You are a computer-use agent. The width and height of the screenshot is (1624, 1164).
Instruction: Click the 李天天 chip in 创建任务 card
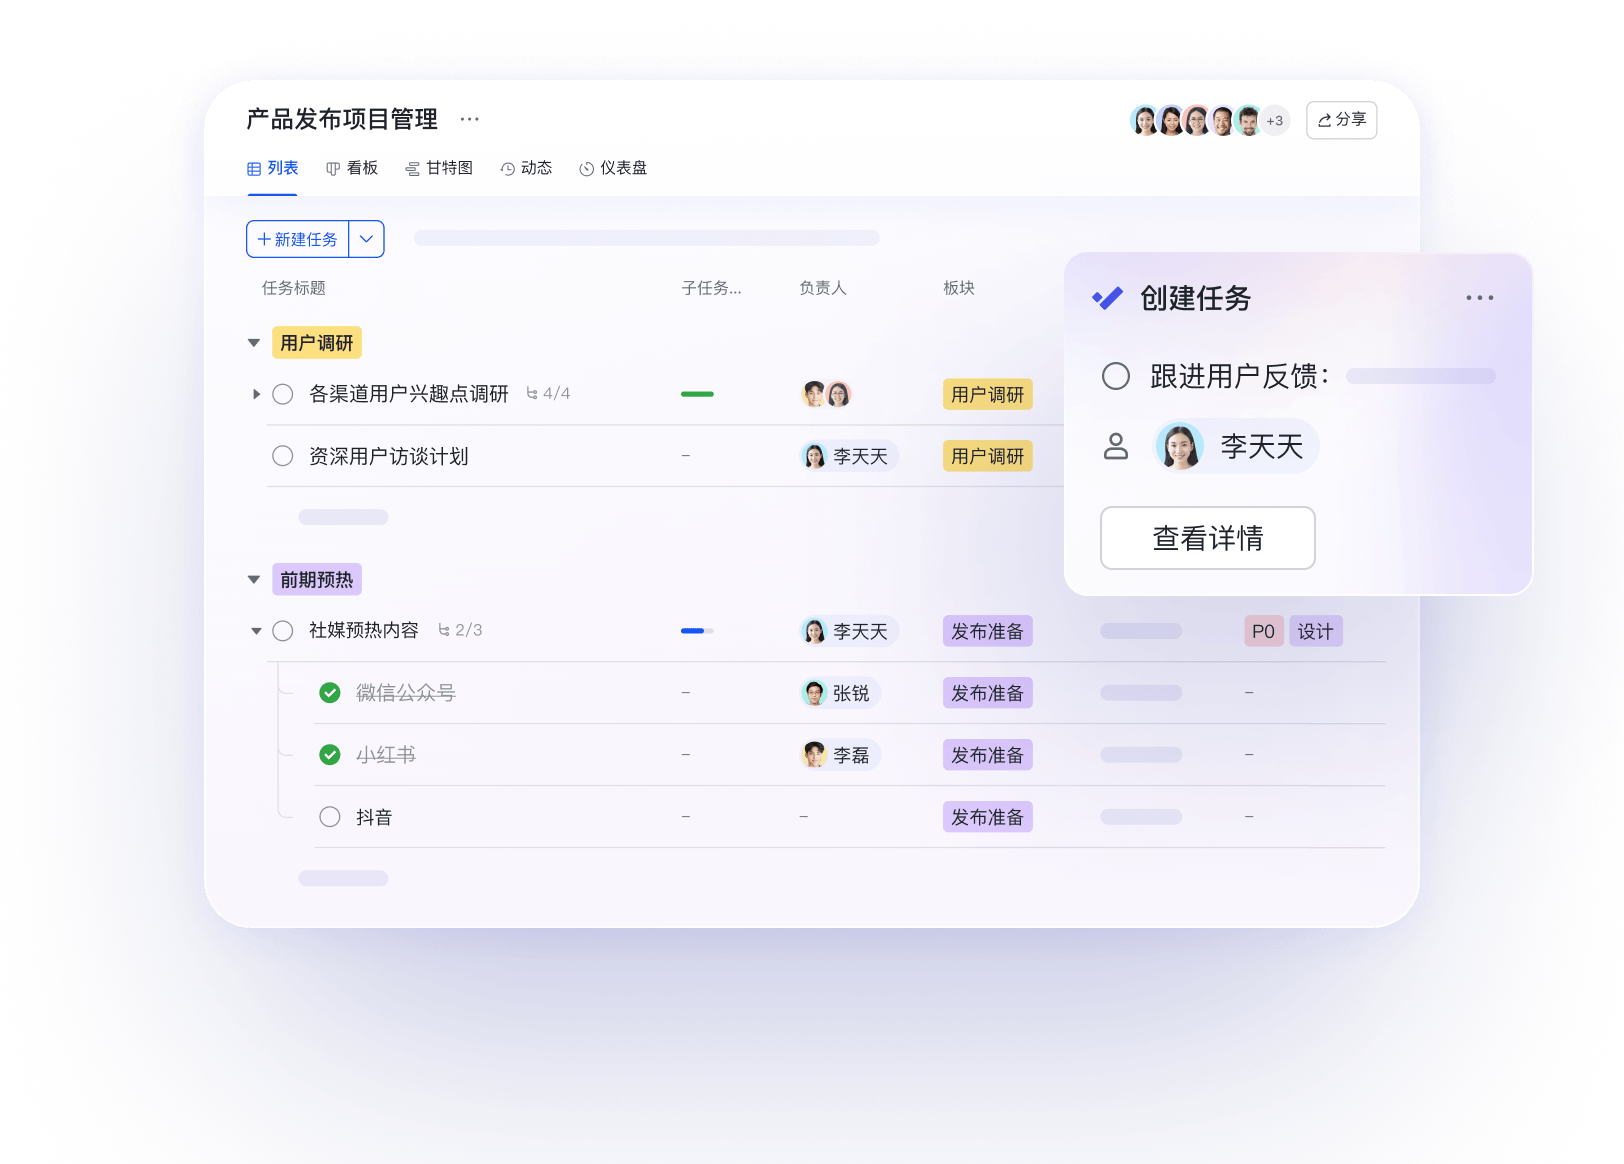click(1236, 446)
